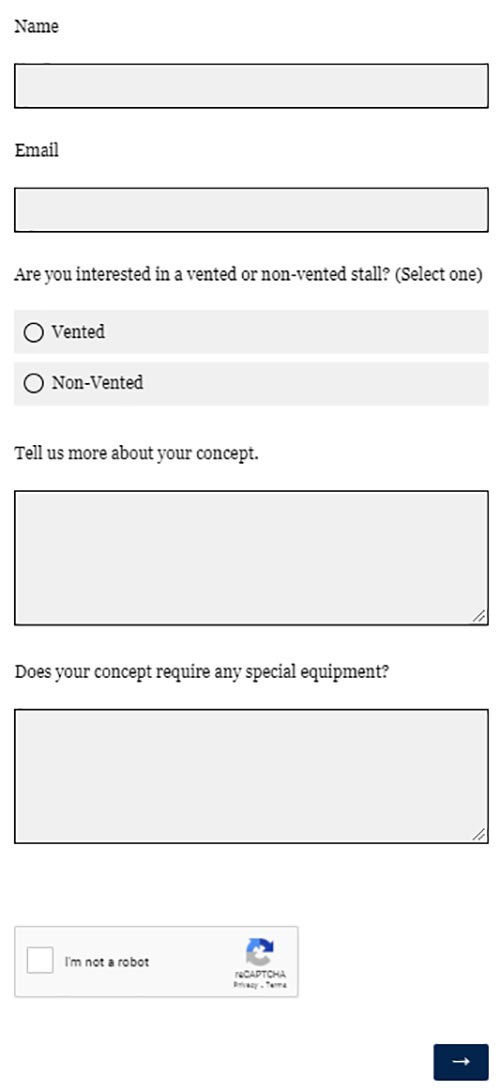Click the special equipment text area
Screen dimensions: 500x1092
[x=251, y=777]
